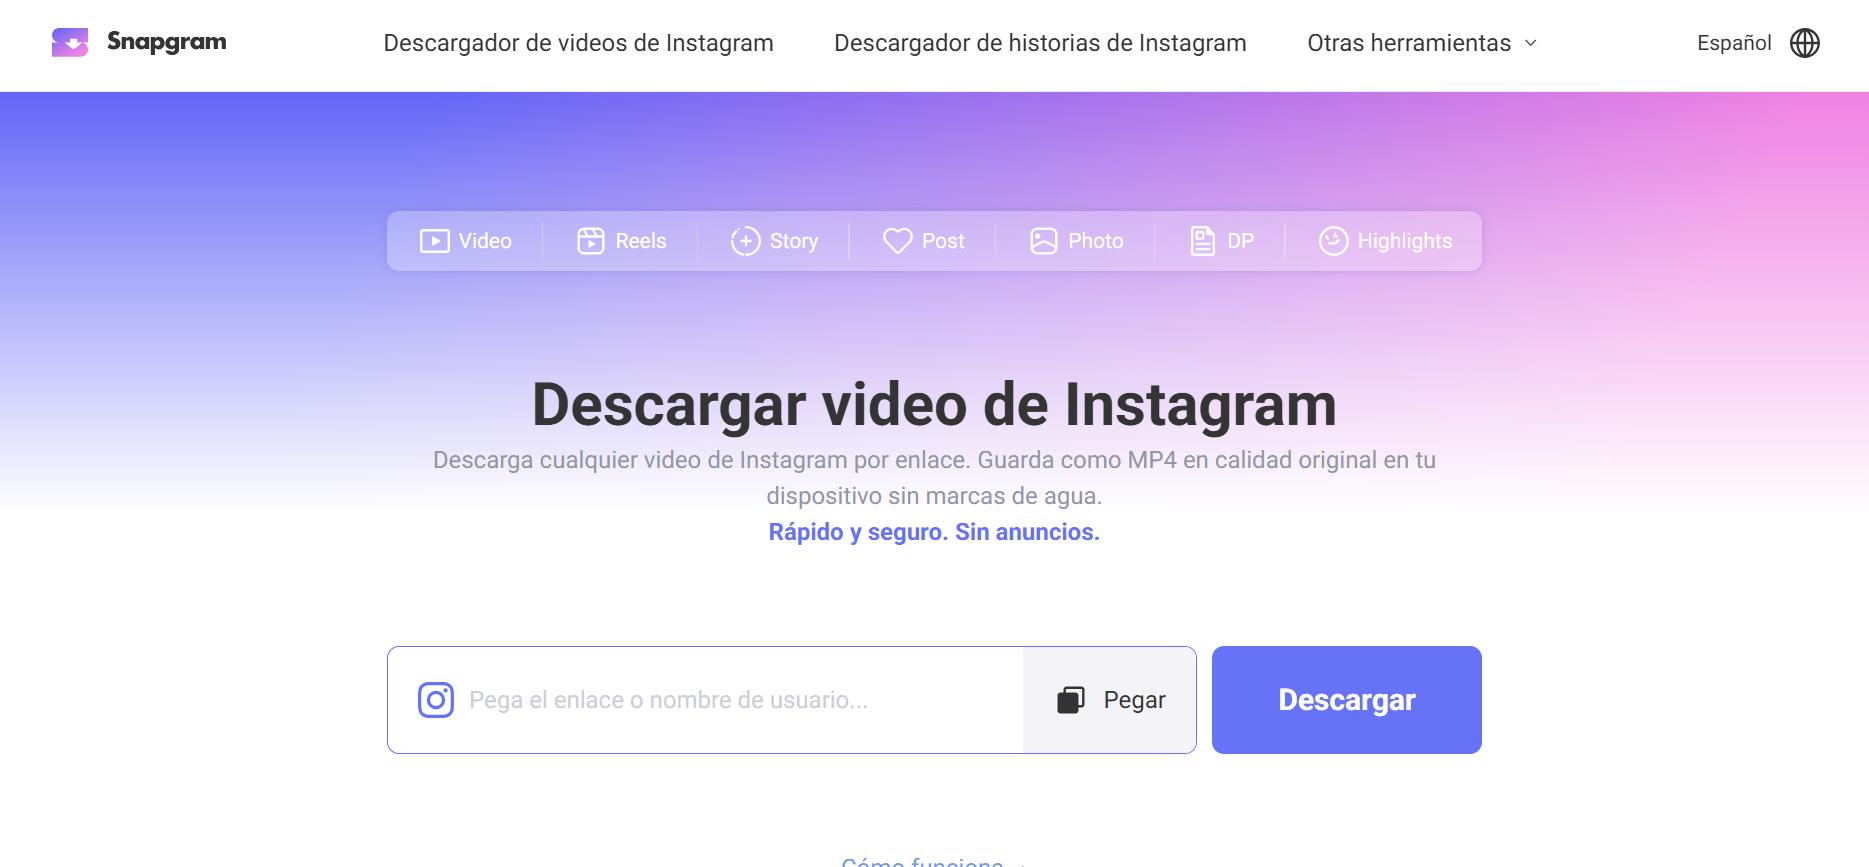1869x867 pixels.
Task: Select the Story tab
Action: (774, 241)
